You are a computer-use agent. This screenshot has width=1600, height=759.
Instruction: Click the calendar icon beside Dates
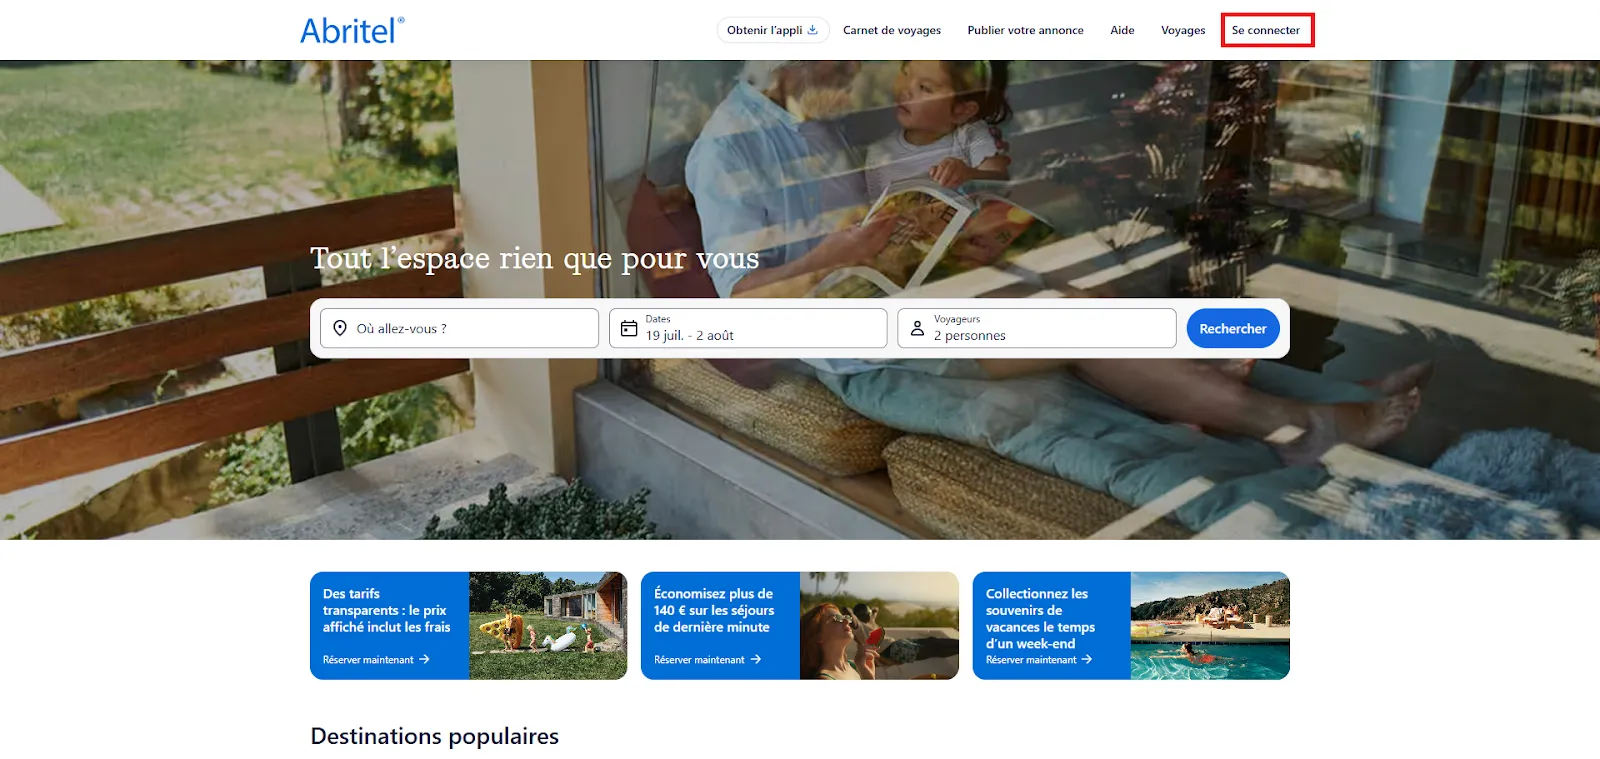click(x=629, y=328)
